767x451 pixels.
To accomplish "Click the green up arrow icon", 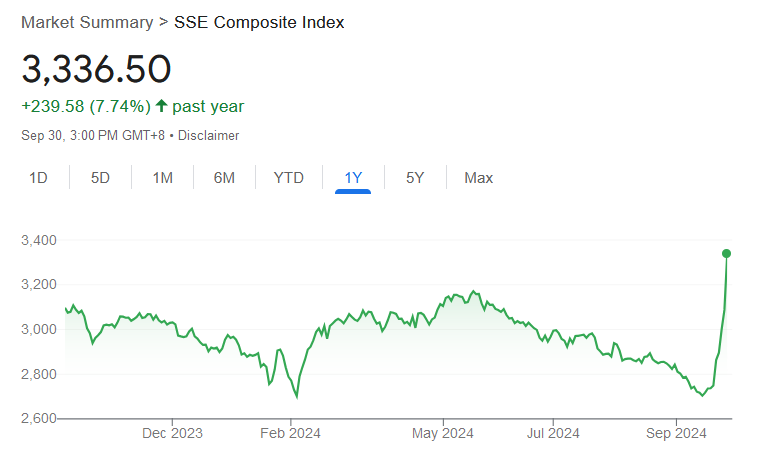I will [x=161, y=105].
